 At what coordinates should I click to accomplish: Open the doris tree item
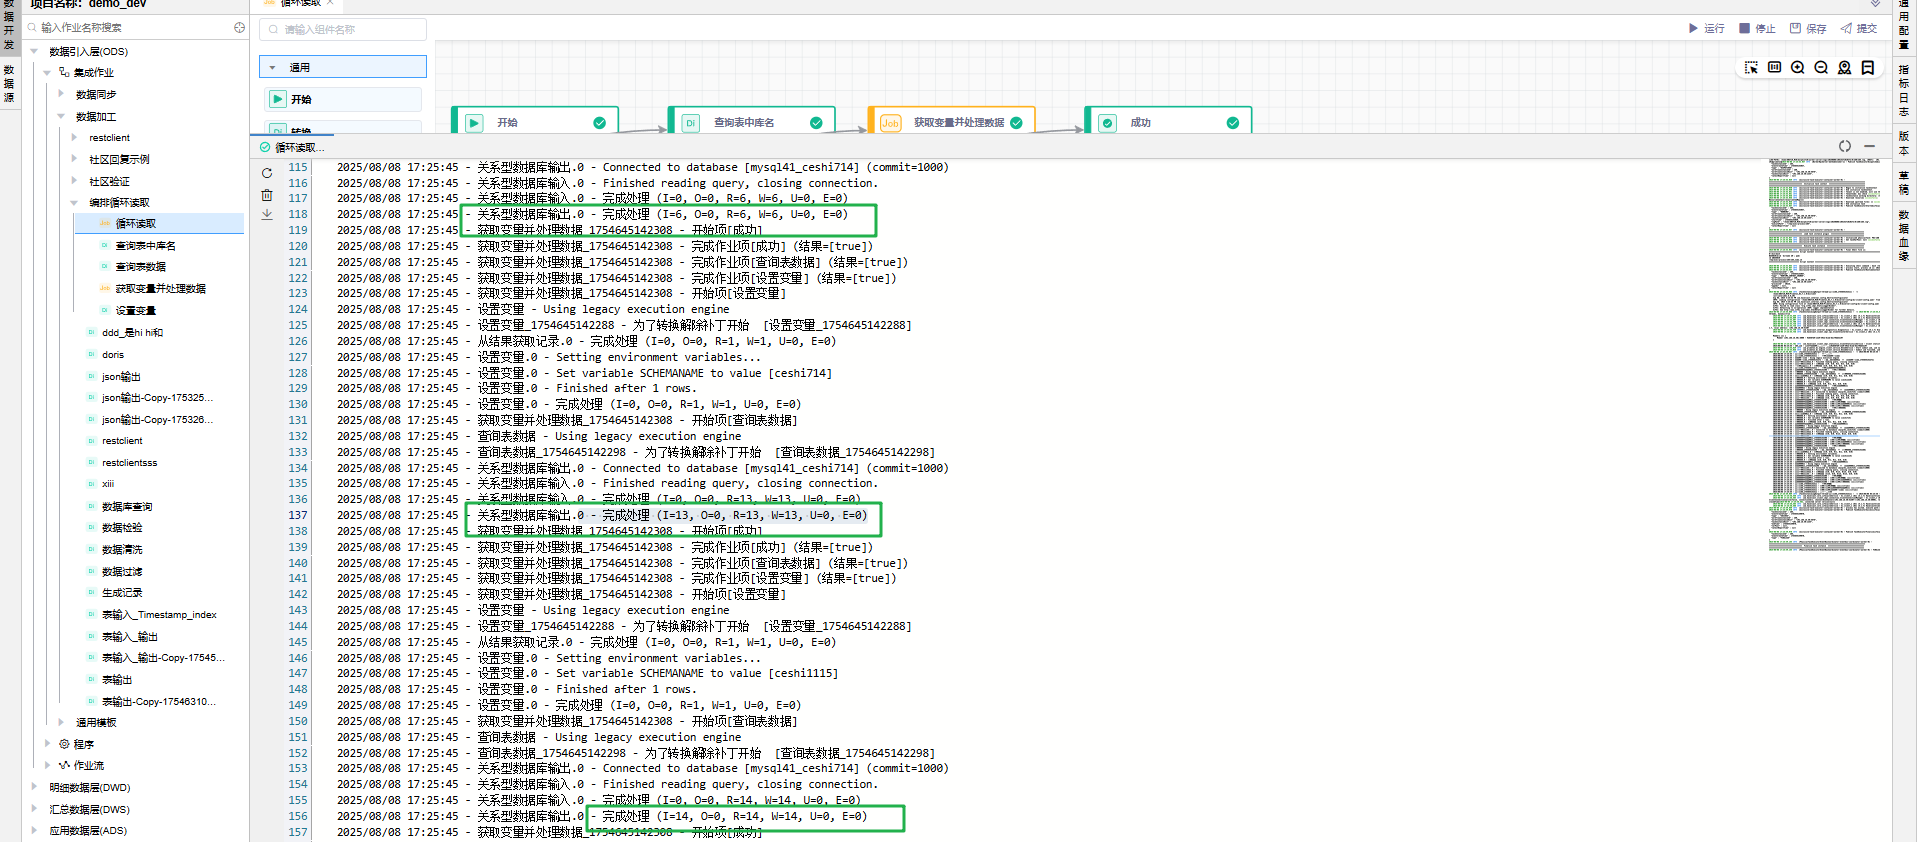click(113, 354)
